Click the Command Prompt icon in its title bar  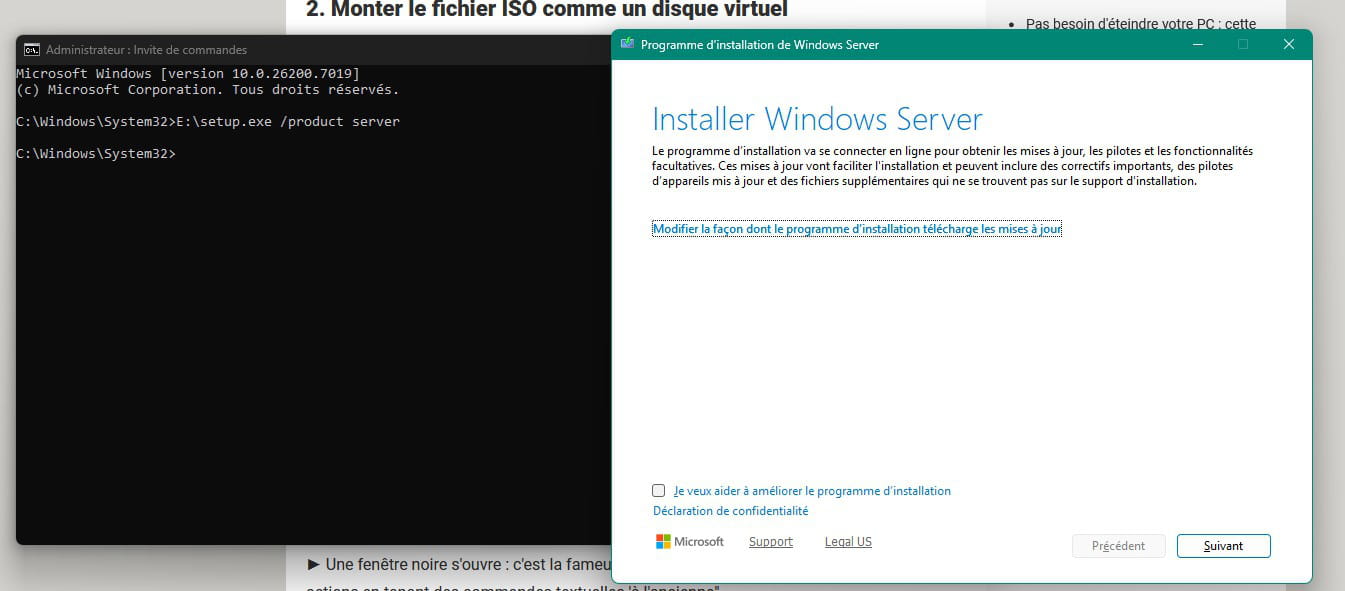coord(32,50)
